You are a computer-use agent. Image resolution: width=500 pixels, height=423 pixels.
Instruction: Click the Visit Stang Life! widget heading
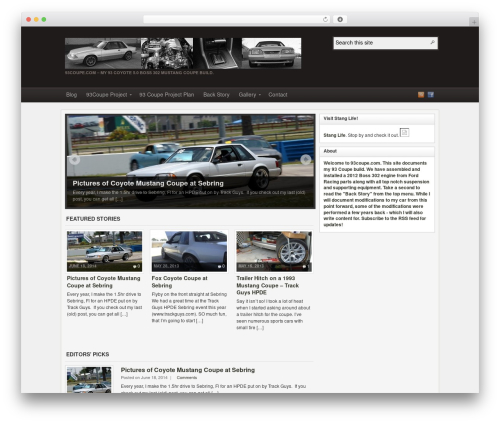pyautogui.click(x=341, y=118)
